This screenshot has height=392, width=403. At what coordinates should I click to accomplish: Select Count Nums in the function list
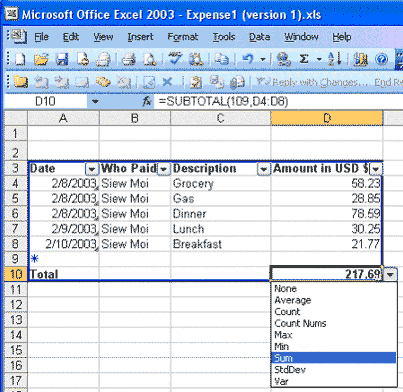[300, 323]
